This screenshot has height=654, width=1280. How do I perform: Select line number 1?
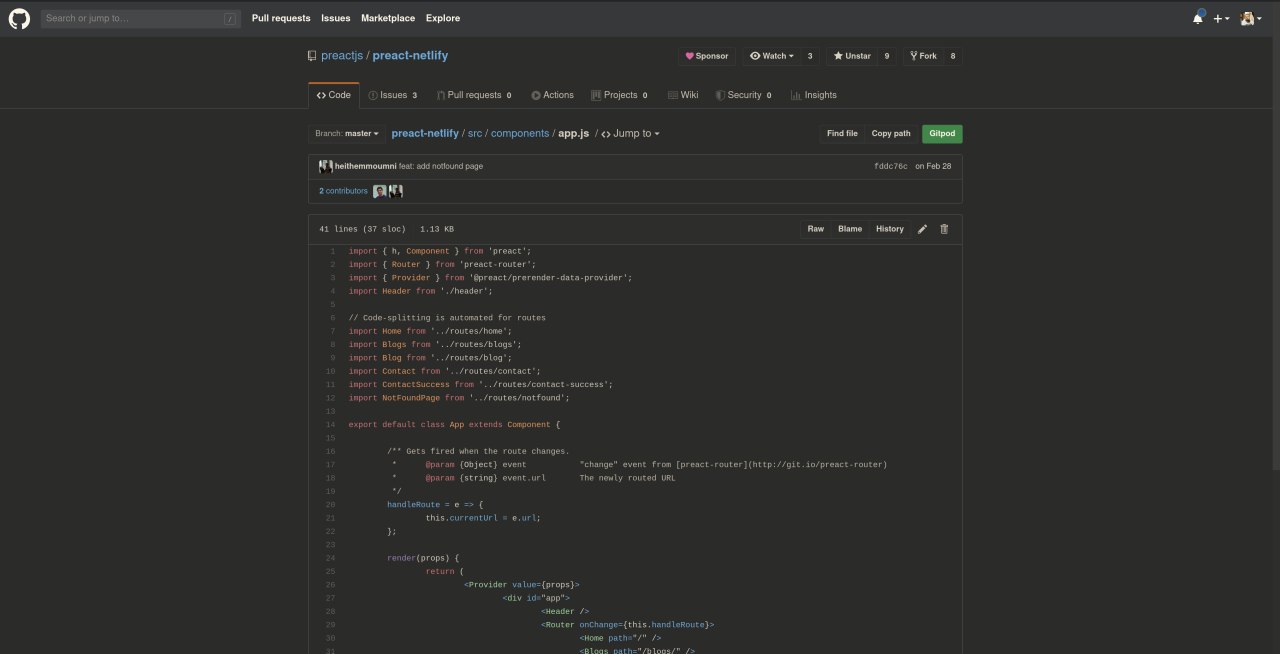tap(332, 251)
